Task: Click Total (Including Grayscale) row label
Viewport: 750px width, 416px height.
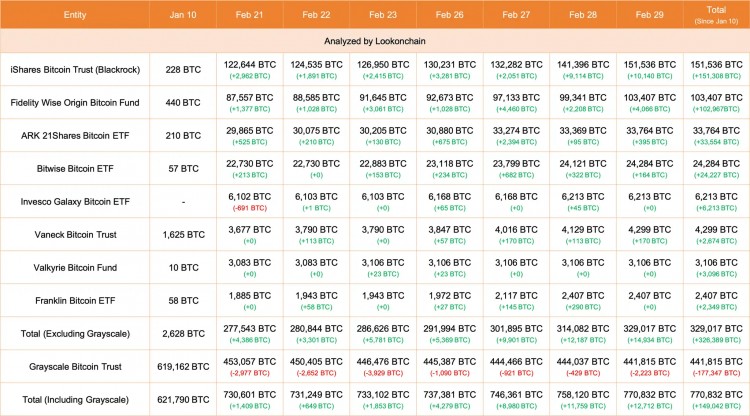Action: point(75,399)
